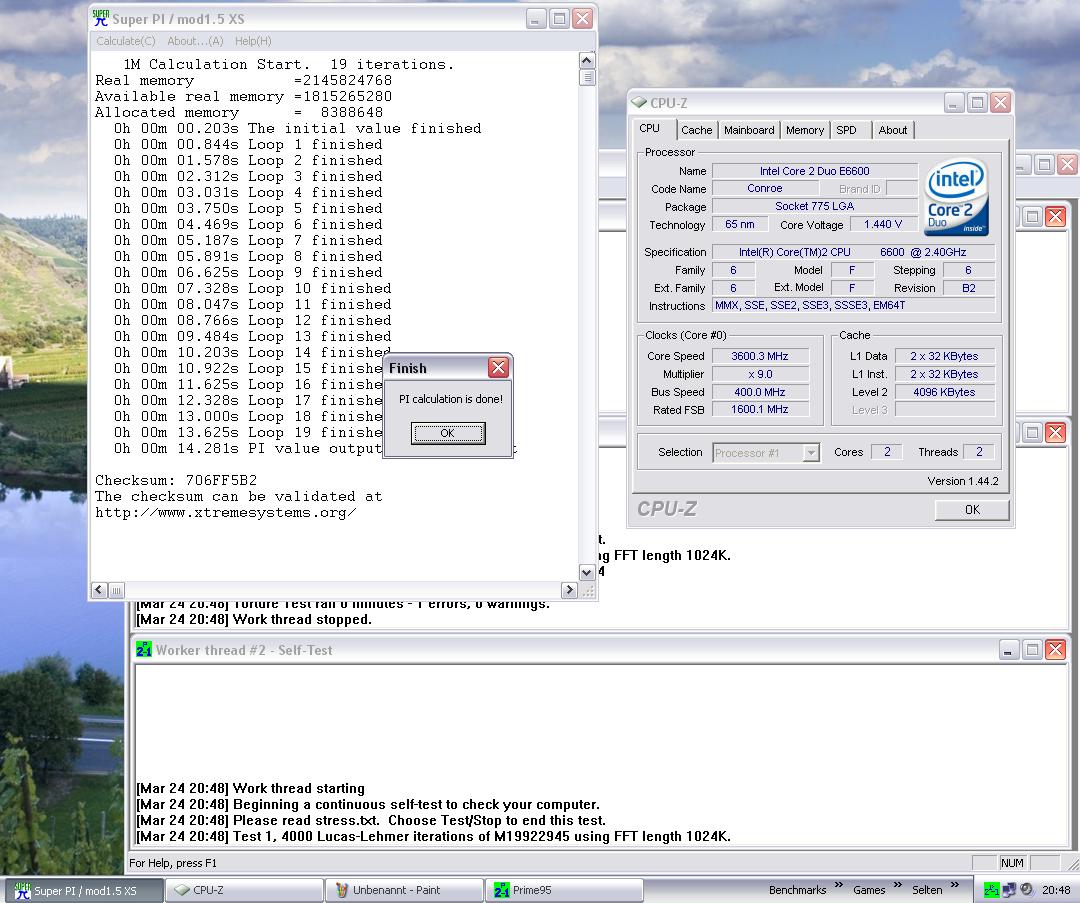1080x903 pixels.
Task: Click the Super PI resize grip corner
Action: 588,590
